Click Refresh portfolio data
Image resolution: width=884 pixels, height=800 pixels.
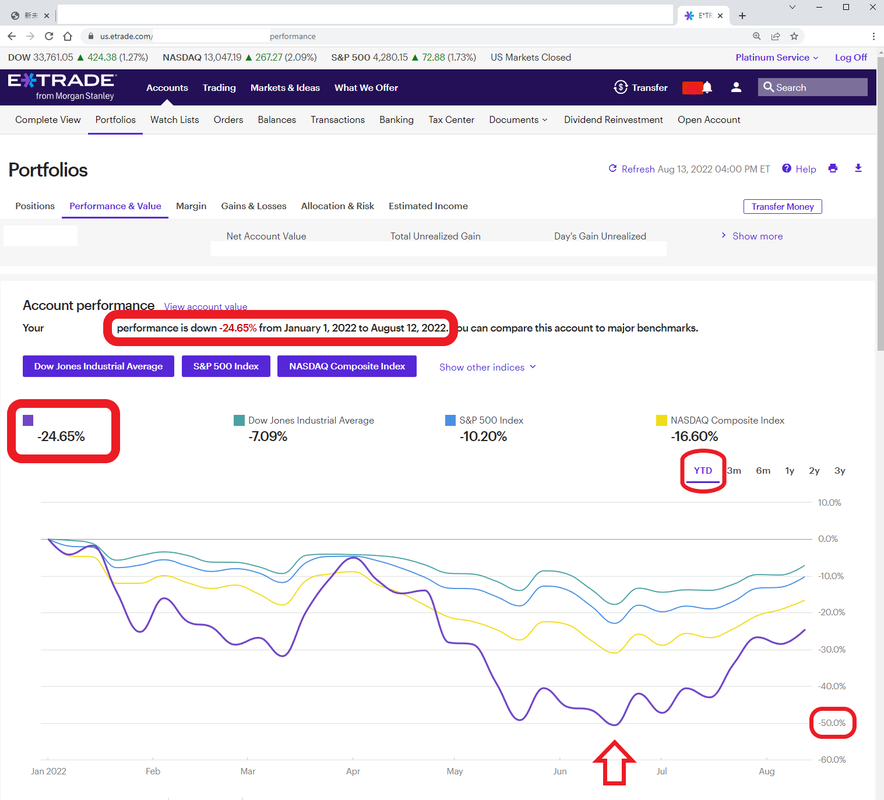point(631,169)
